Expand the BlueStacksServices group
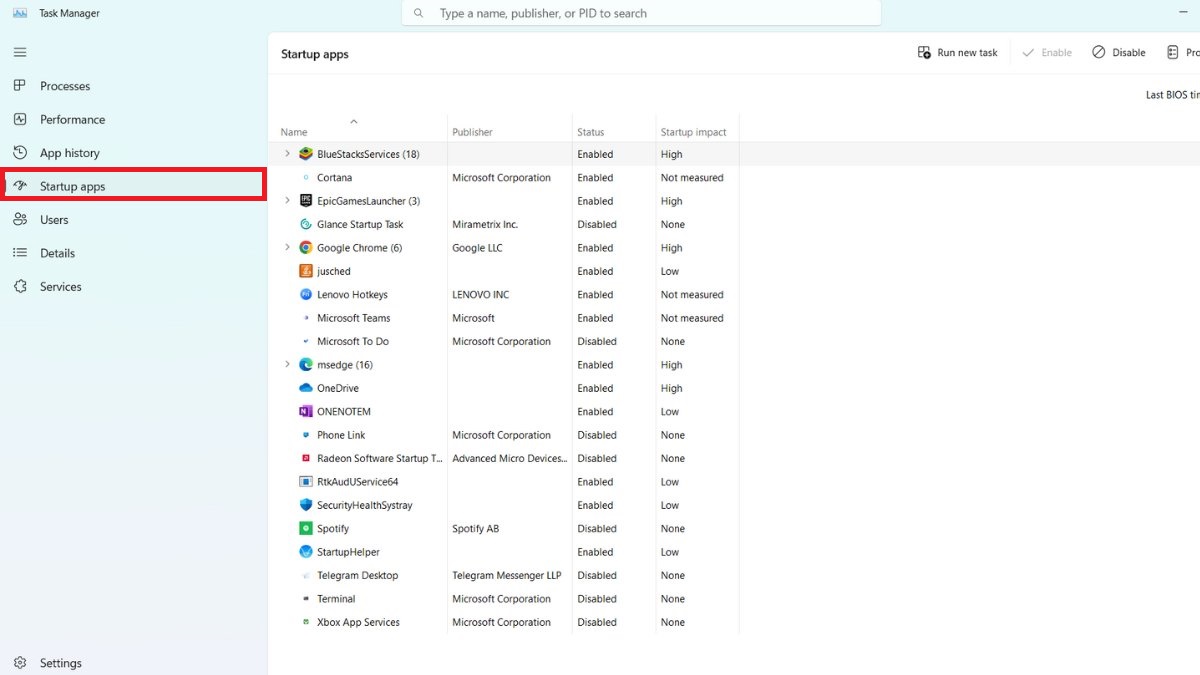This screenshot has width=1200, height=675. 288,154
